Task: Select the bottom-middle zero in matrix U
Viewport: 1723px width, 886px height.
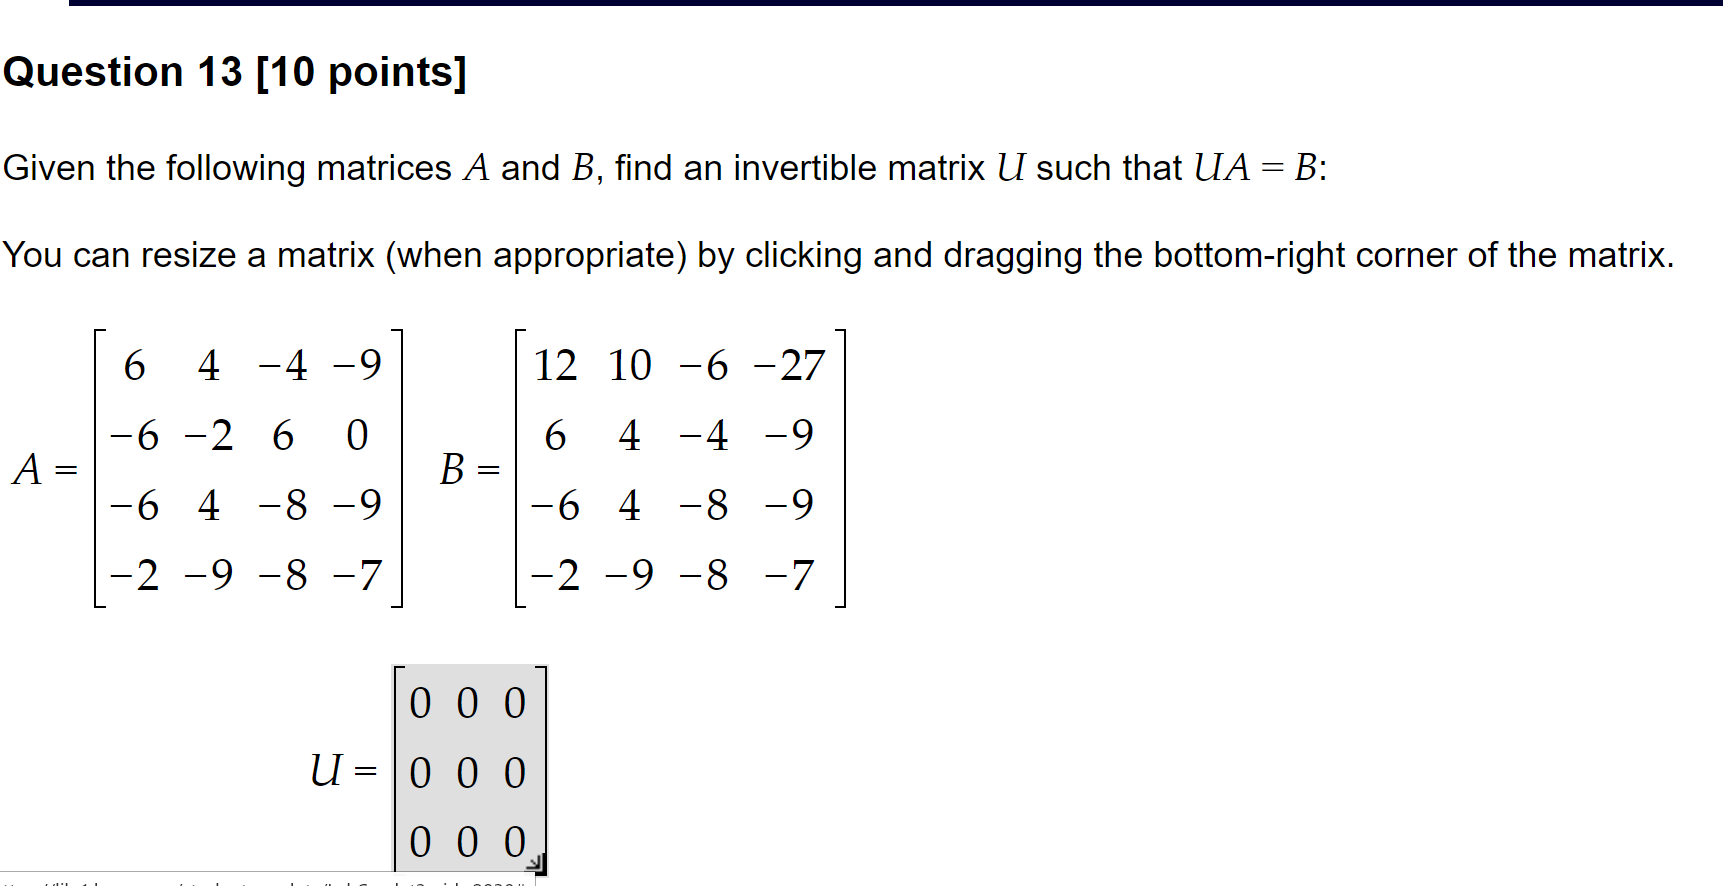Action: (467, 840)
